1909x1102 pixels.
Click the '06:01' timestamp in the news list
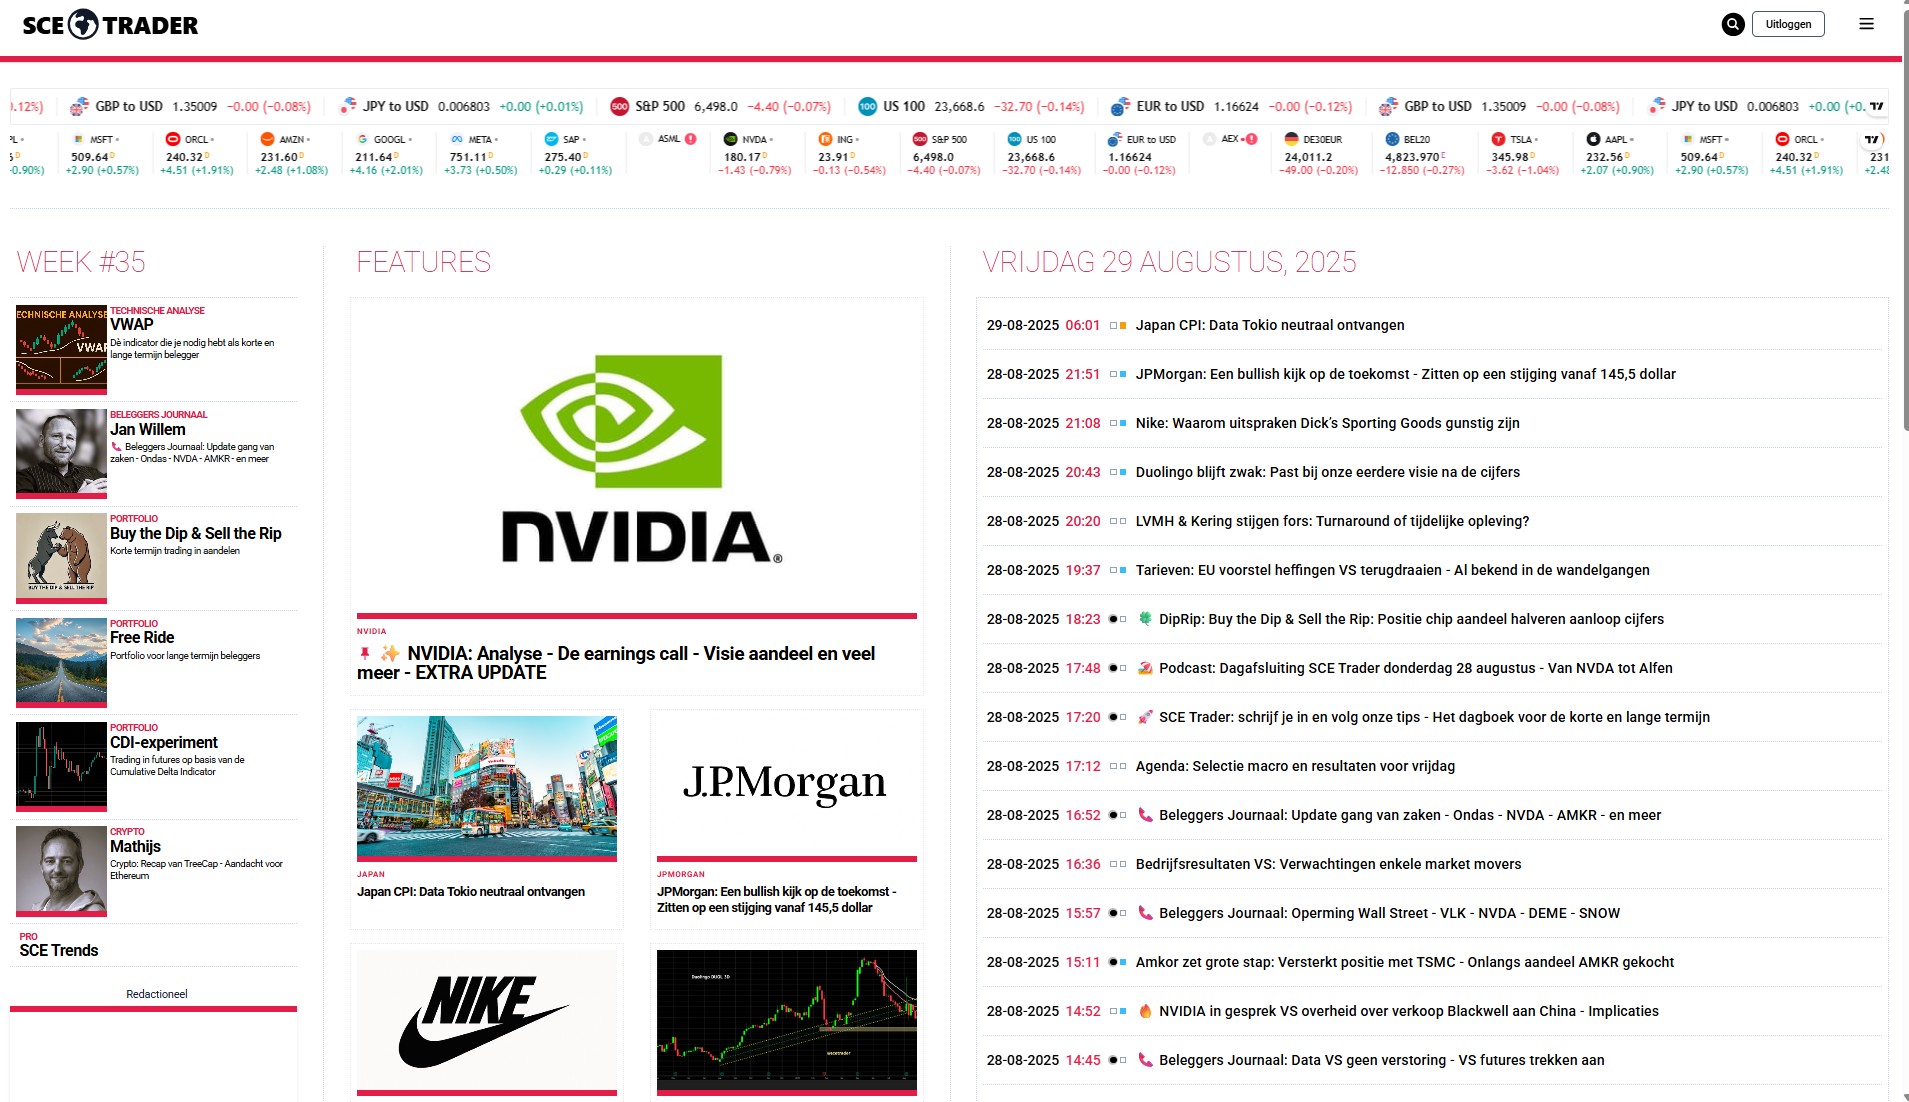coord(1082,325)
